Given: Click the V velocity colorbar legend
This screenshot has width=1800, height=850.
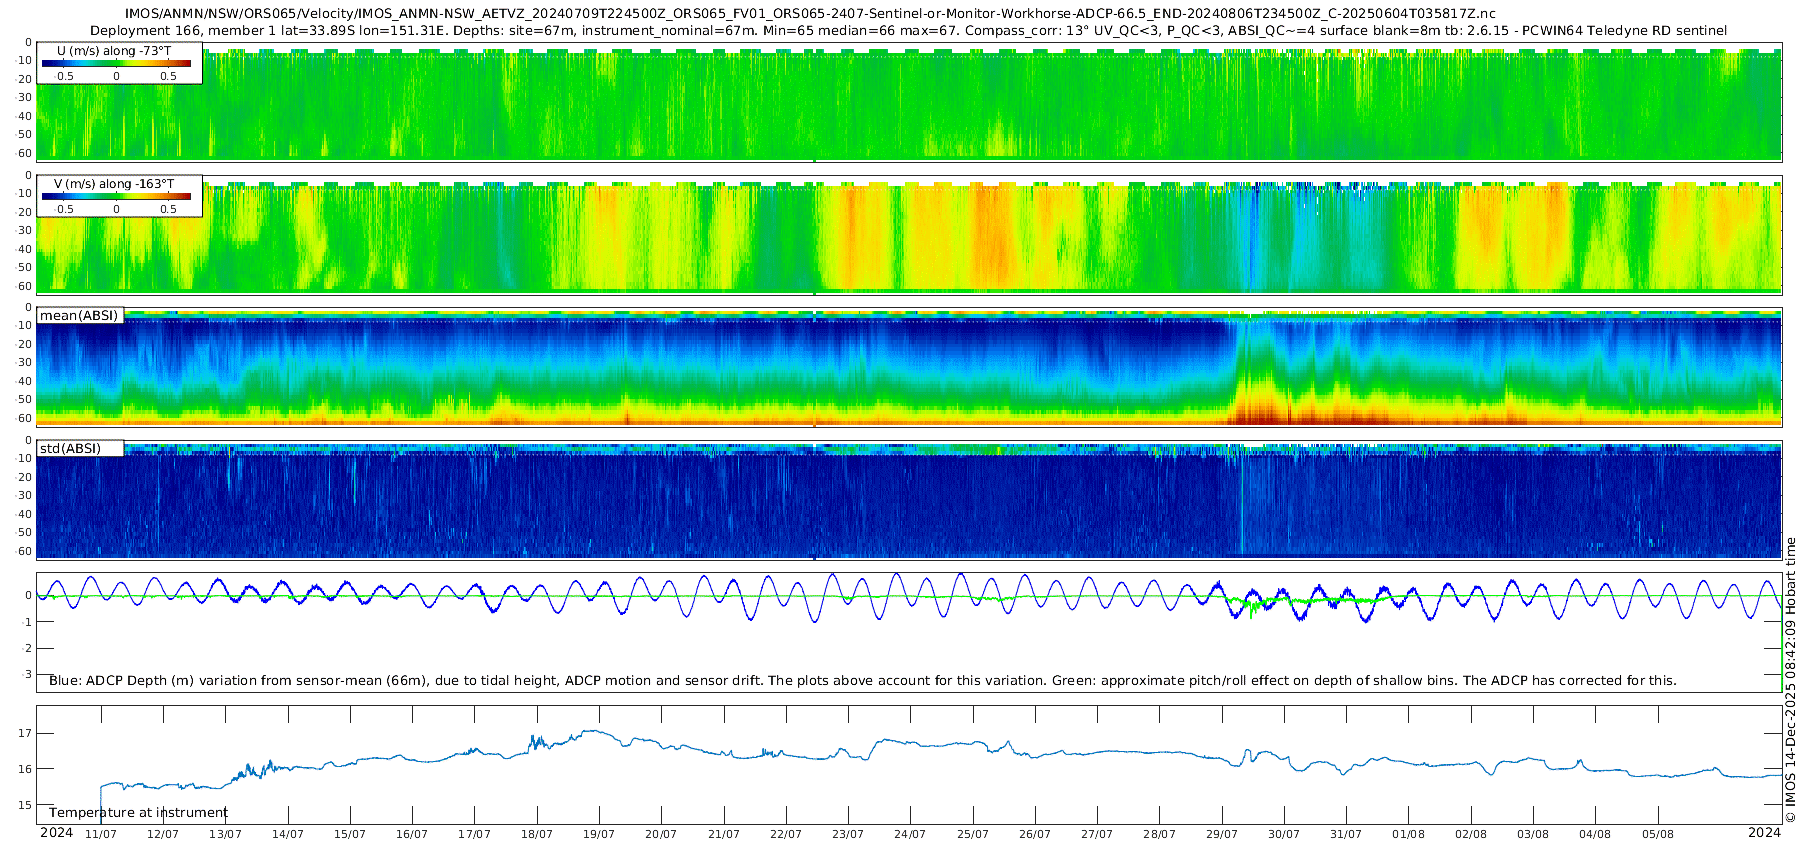Looking at the screenshot, I should [119, 196].
